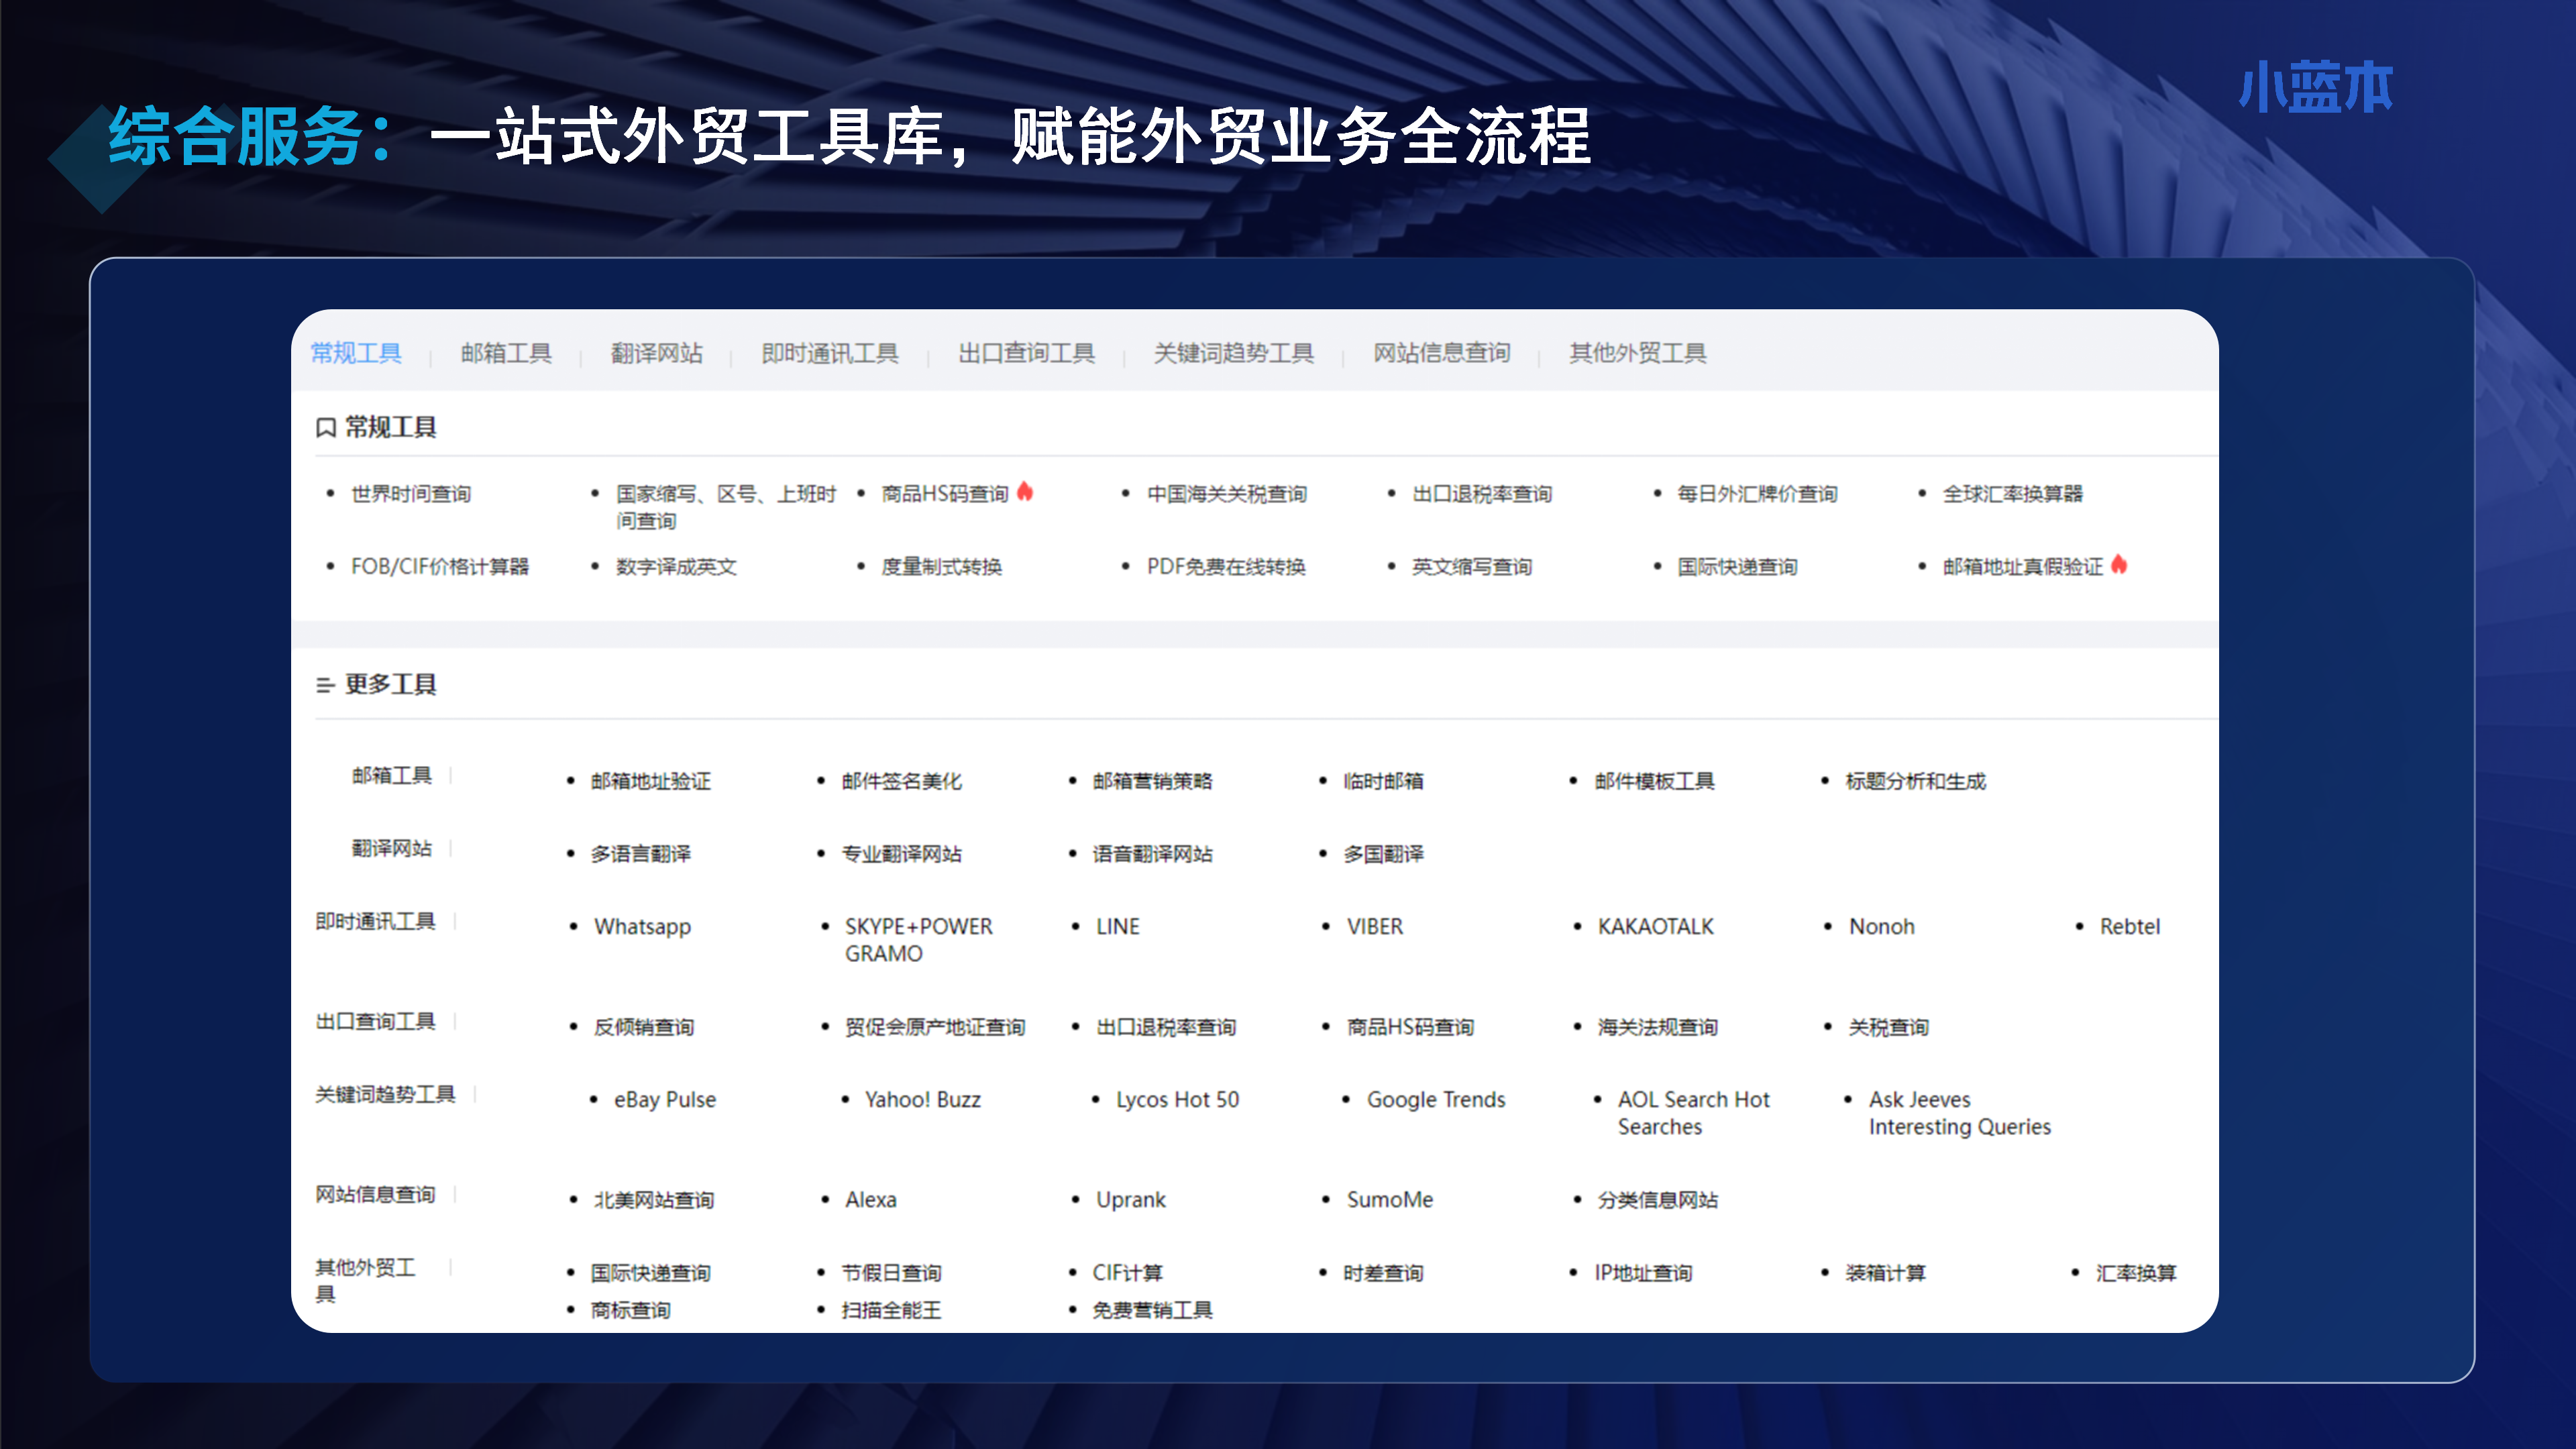
Task: Click the 即时通讯工具 category label
Action: pyautogui.click(x=375, y=921)
